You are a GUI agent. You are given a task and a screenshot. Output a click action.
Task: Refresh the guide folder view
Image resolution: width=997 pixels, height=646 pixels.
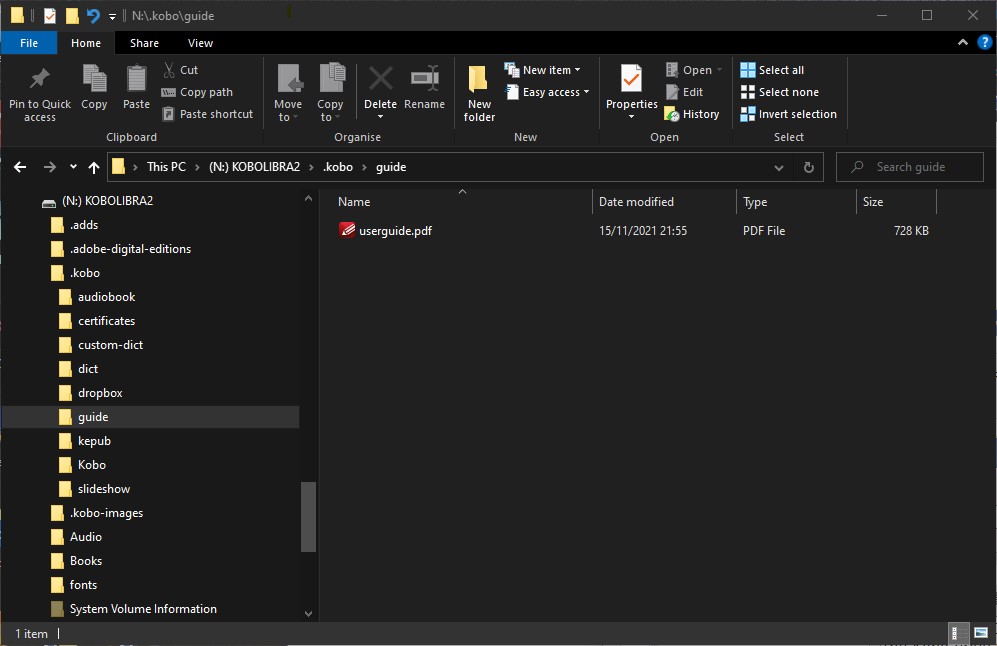pyautogui.click(x=808, y=167)
